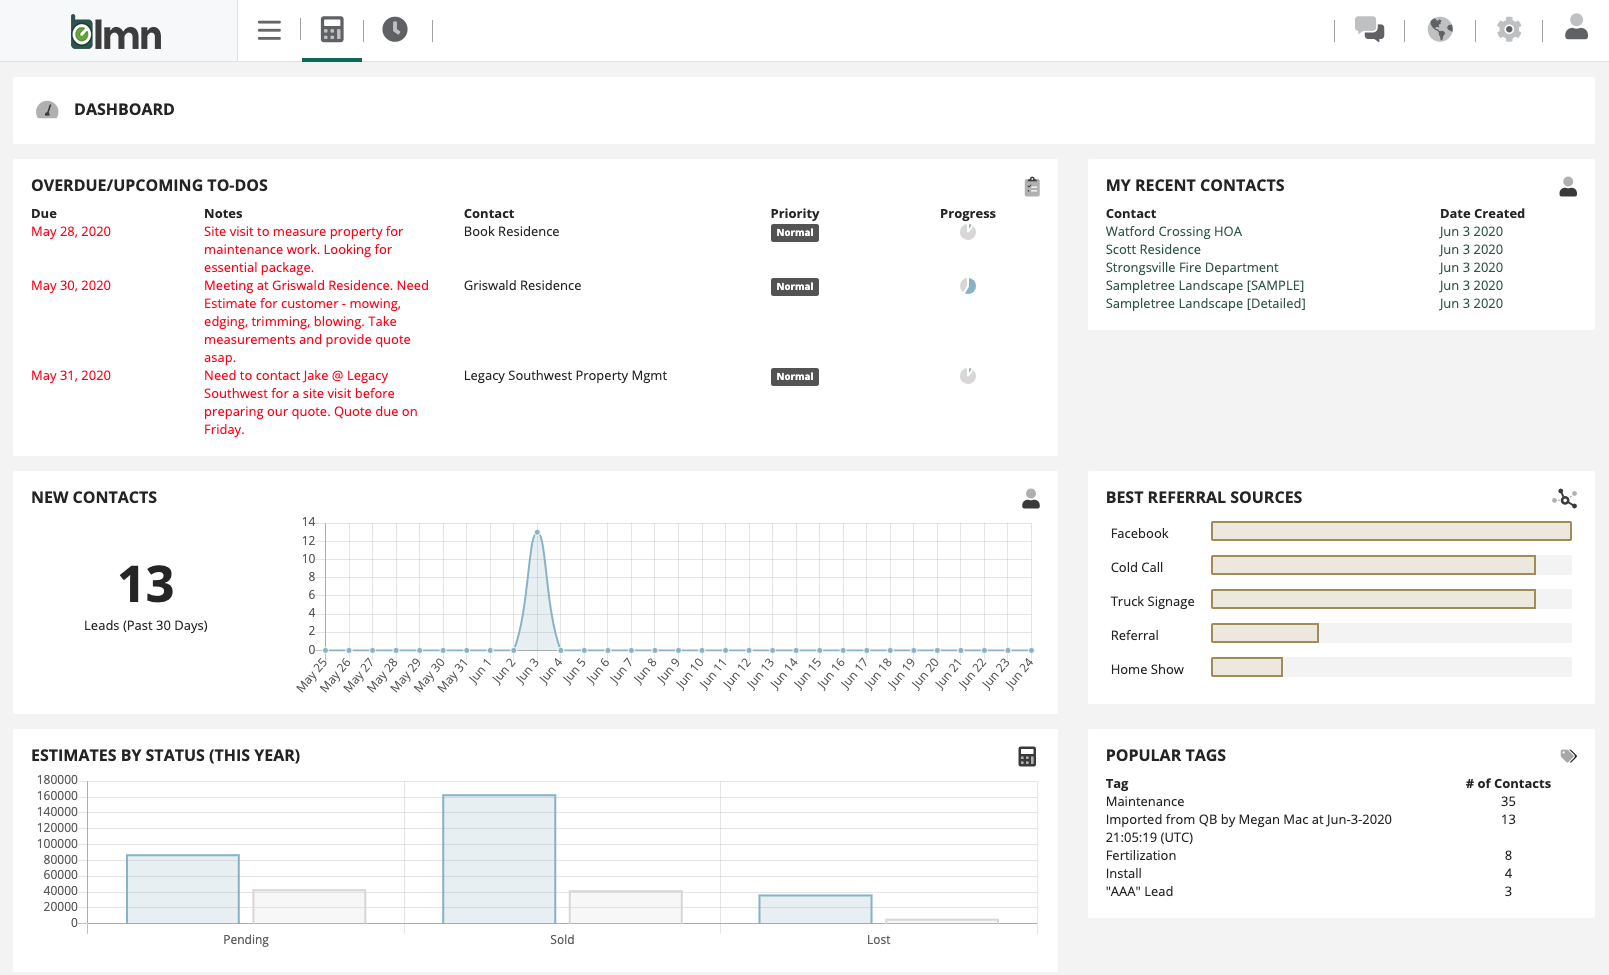This screenshot has width=1609, height=975.
Task: Click Normal priority badge for Legacy Southwest
Action: (x=795, y=377)
